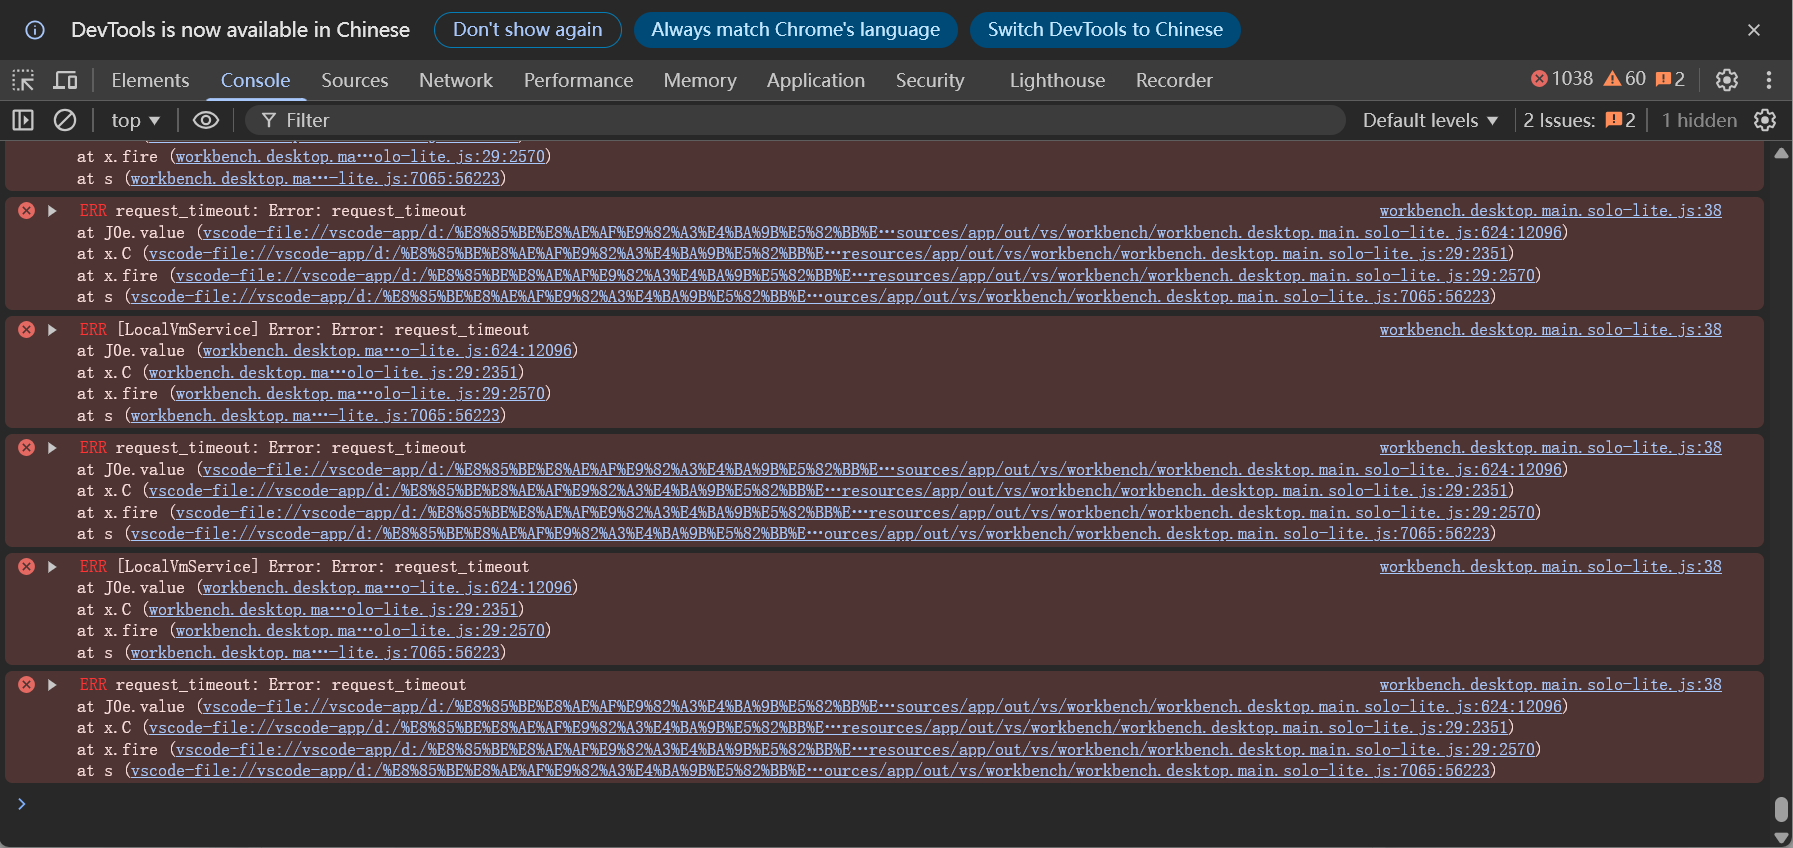The image size is (1793, 848).
Task: Expand the last request_timeout error entry
Action: click(52, 685)
